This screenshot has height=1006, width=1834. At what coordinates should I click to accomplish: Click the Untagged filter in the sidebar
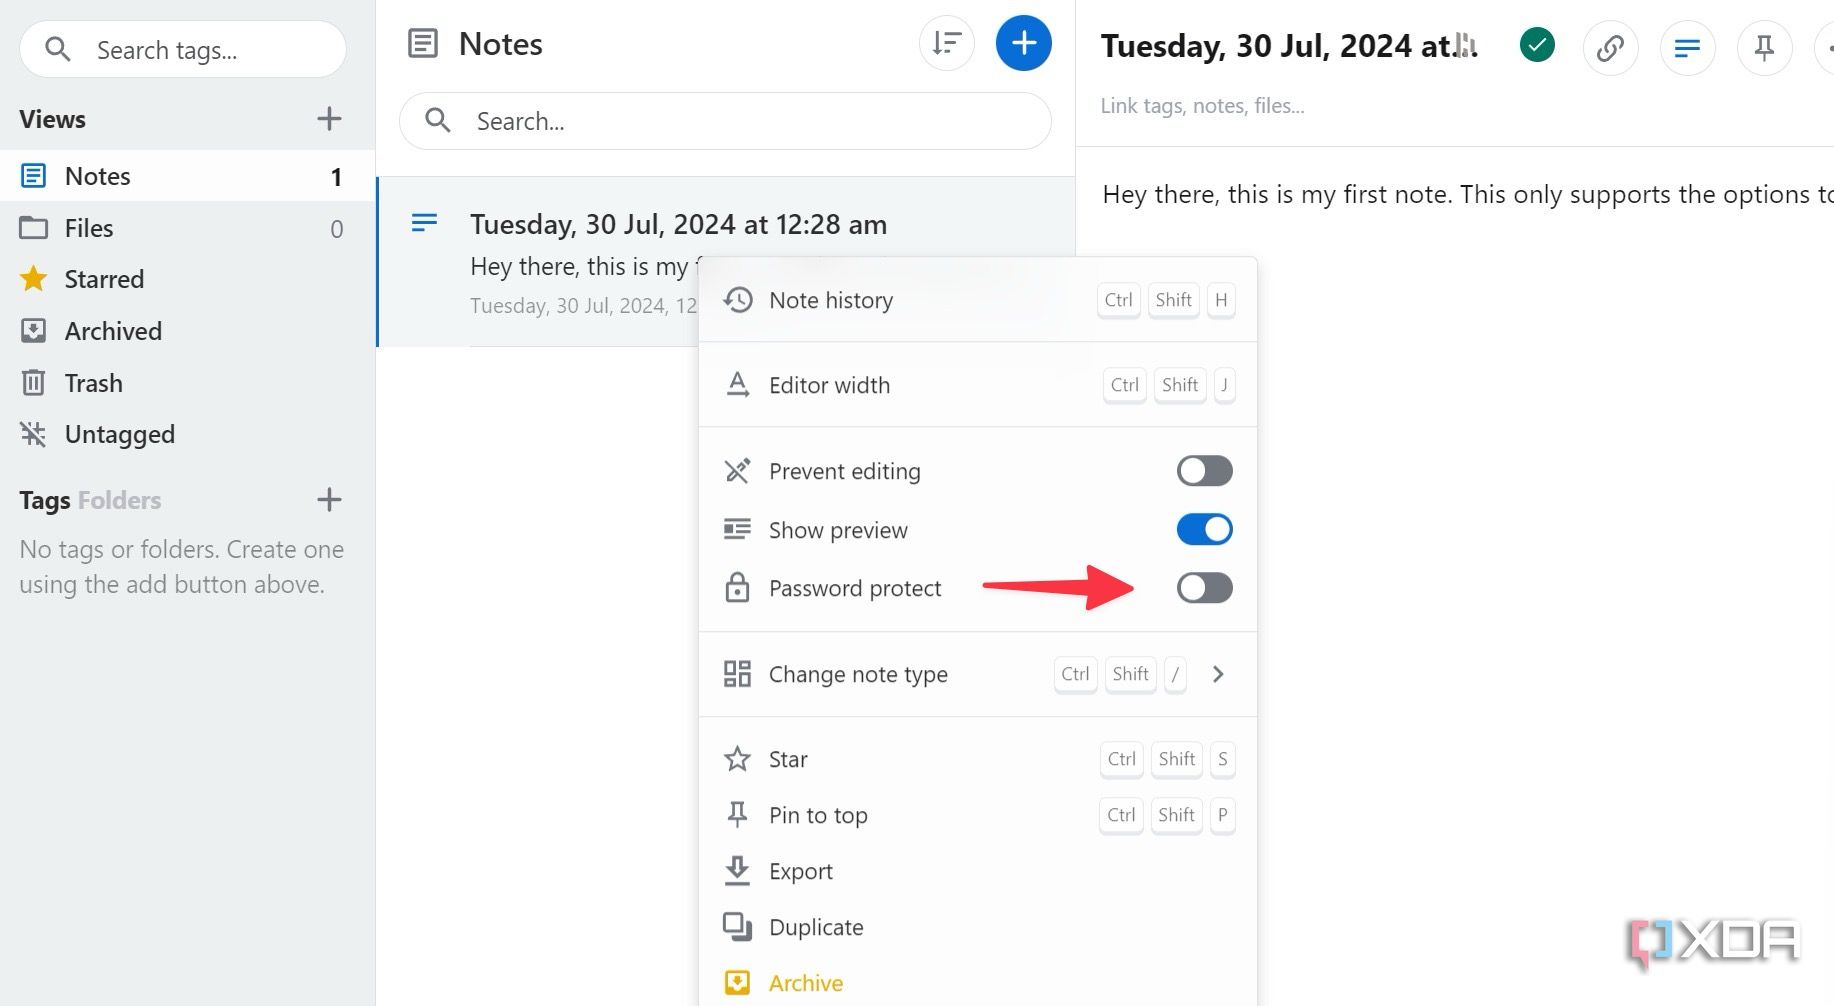[x=119, y=434]
